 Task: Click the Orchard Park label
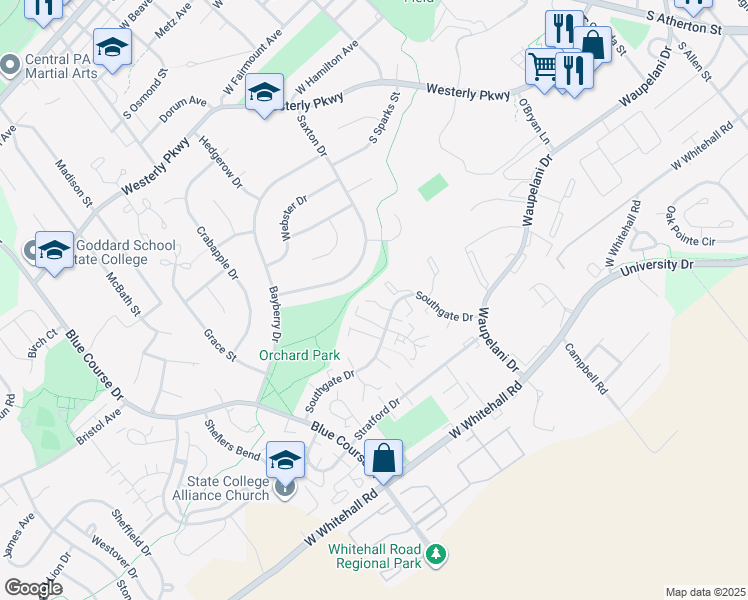300,355
